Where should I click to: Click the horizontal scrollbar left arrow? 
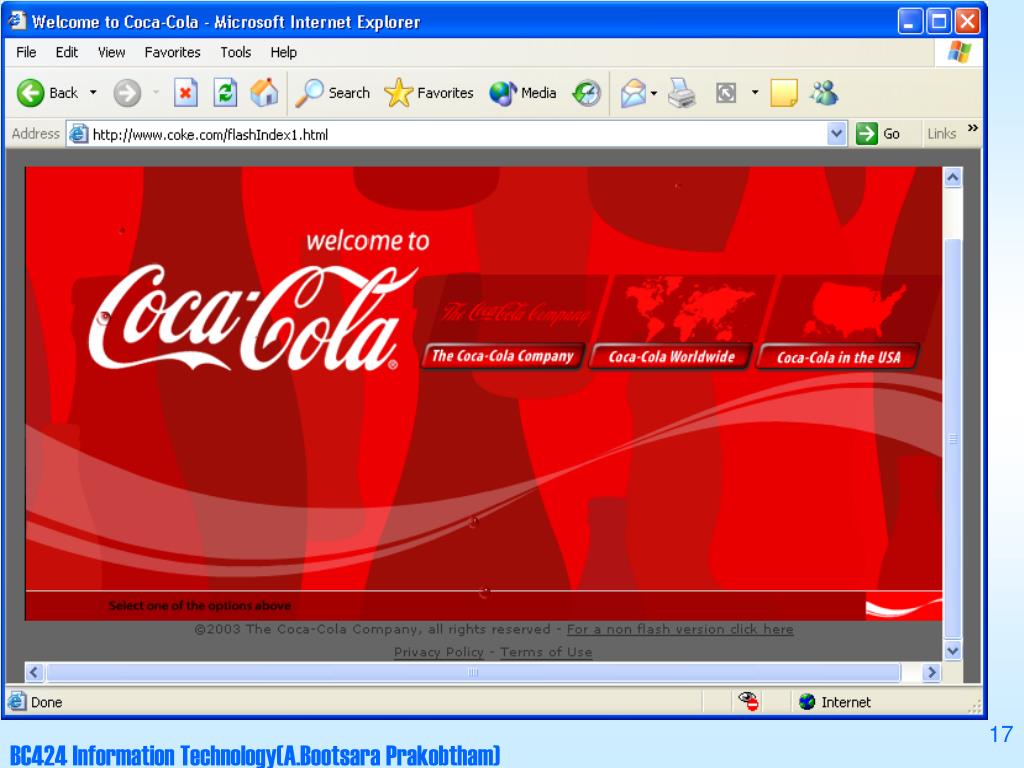(34, 672)
